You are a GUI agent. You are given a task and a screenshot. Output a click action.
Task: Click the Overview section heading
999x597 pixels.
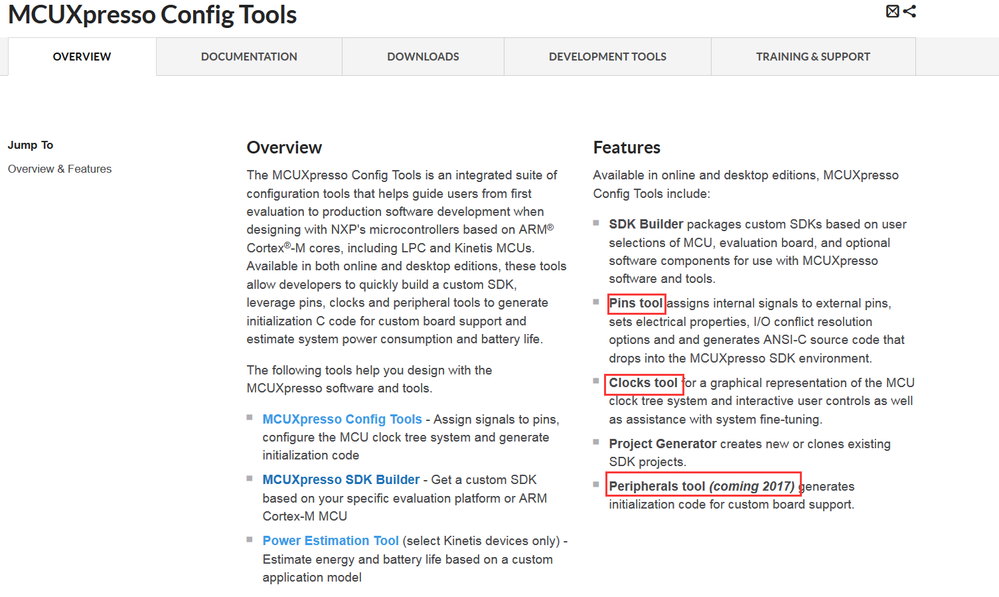pos(284,148)
